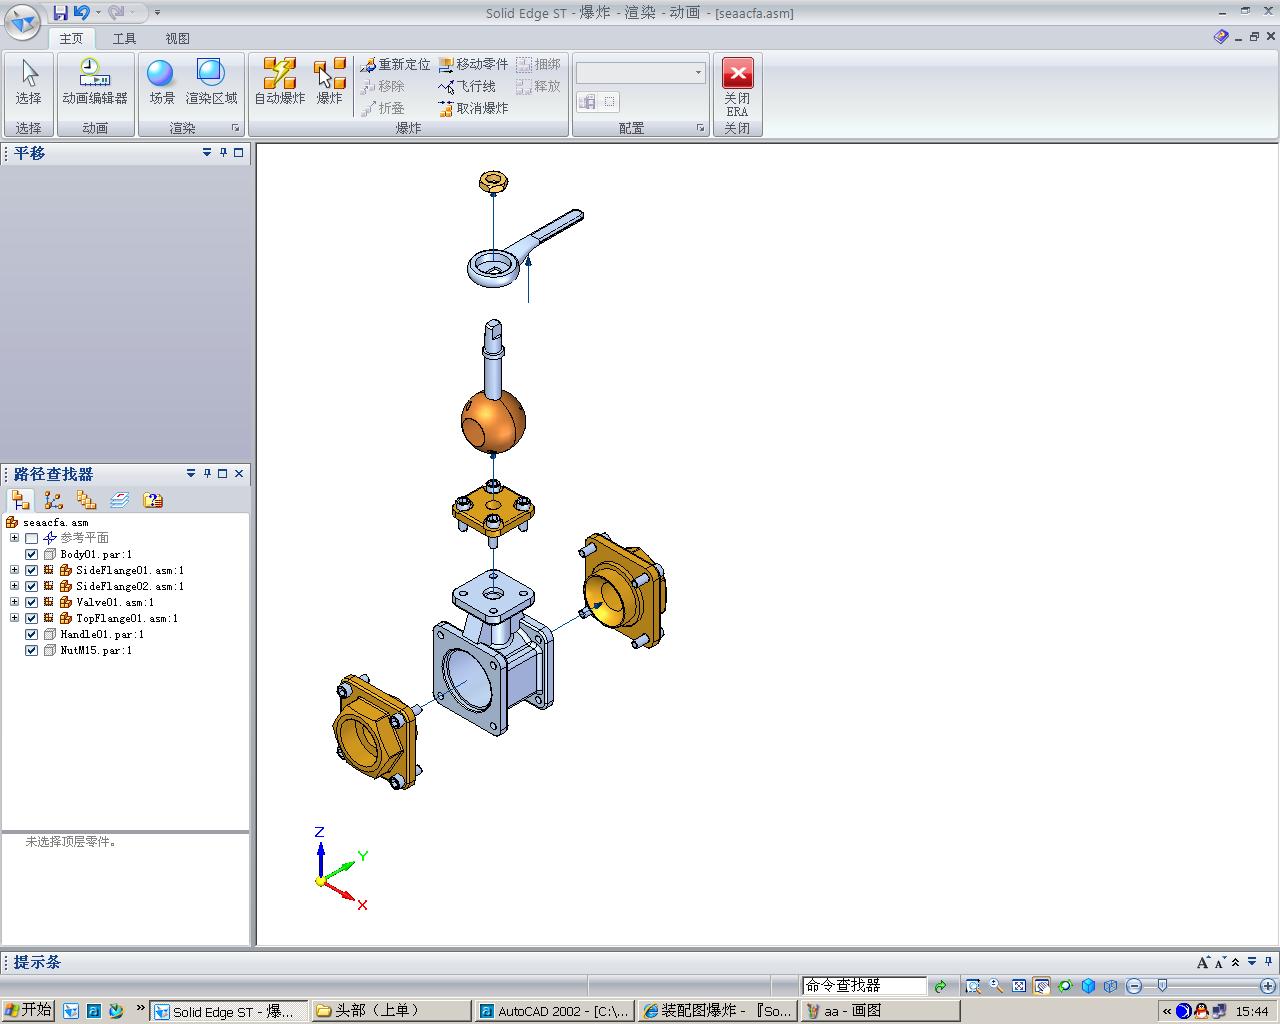Open the 动画编辑器 animation editor
1280x1024 pixels.
click(x=95, y=84)
